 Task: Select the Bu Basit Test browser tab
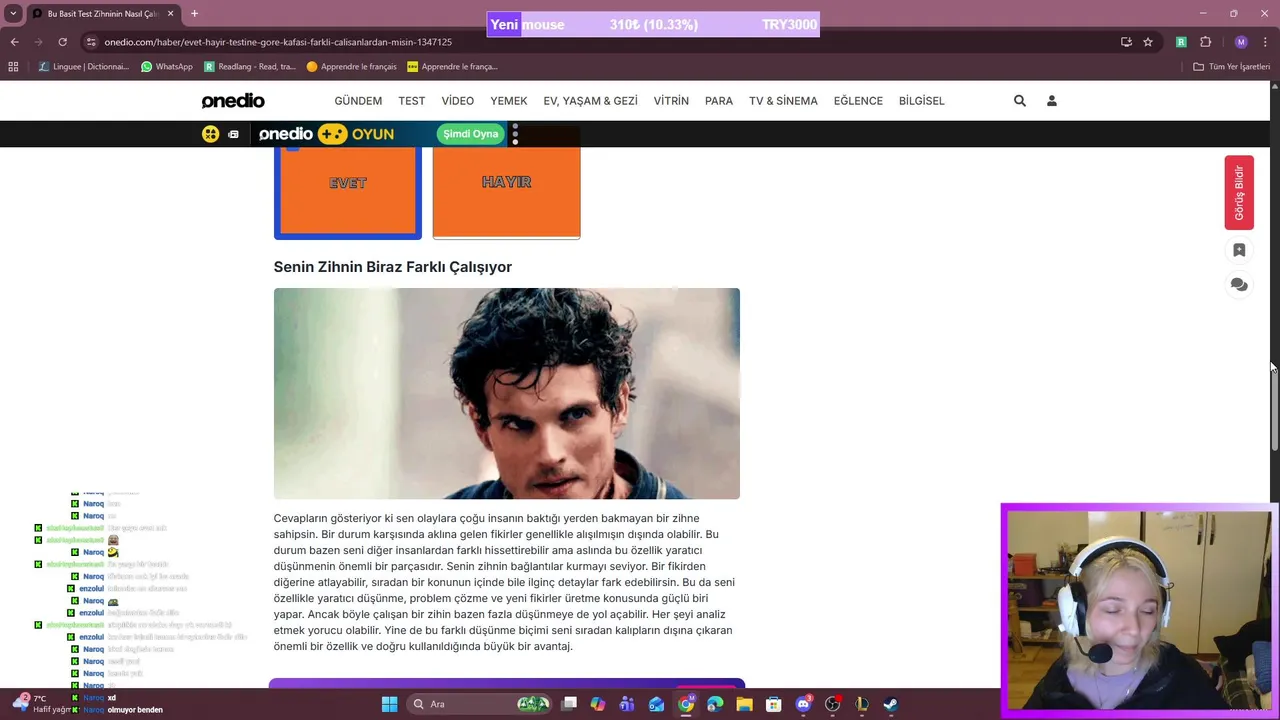point(102,14)
